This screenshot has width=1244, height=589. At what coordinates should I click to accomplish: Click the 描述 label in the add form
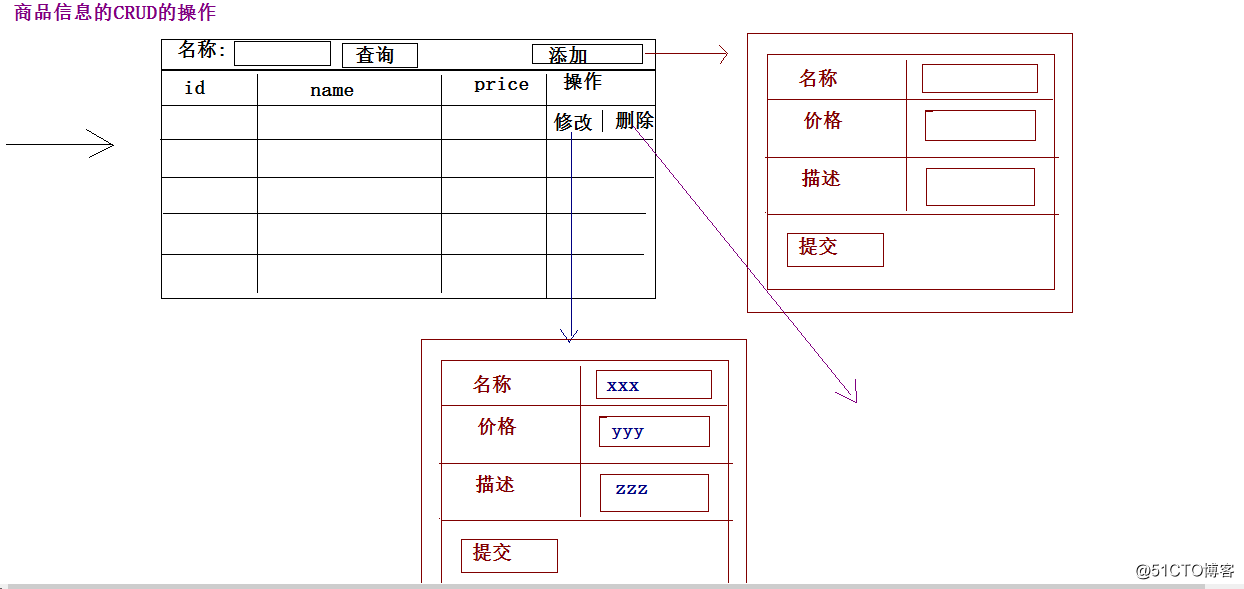click(x=821, y=179)
